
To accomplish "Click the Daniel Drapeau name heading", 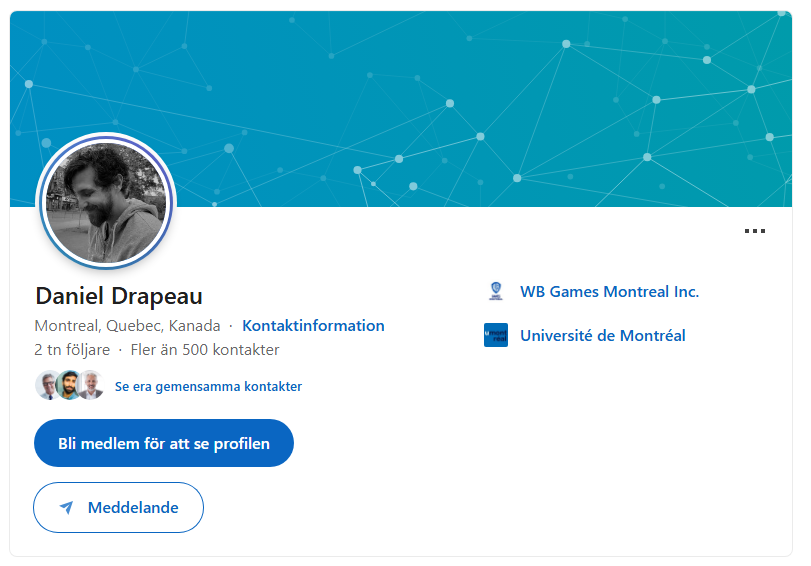I will point(119,296).
